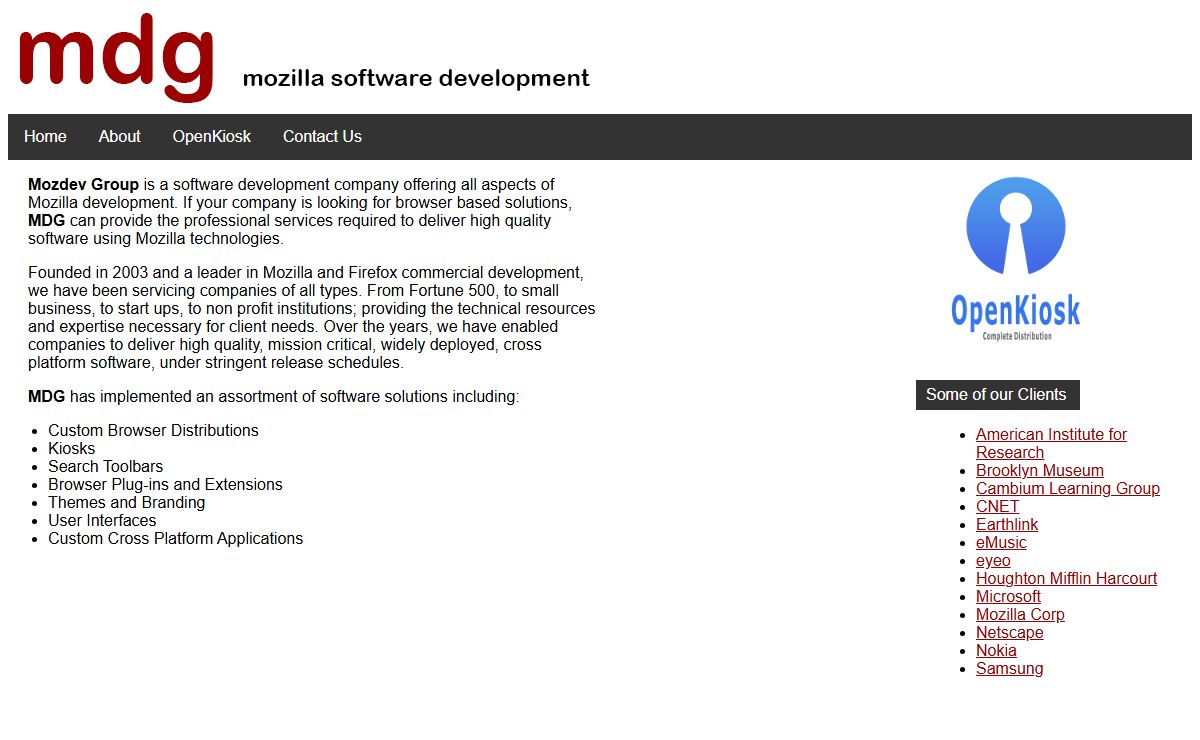1200x740 pixels.
Task: Open the About navigation item
Action: pos(119,137)
